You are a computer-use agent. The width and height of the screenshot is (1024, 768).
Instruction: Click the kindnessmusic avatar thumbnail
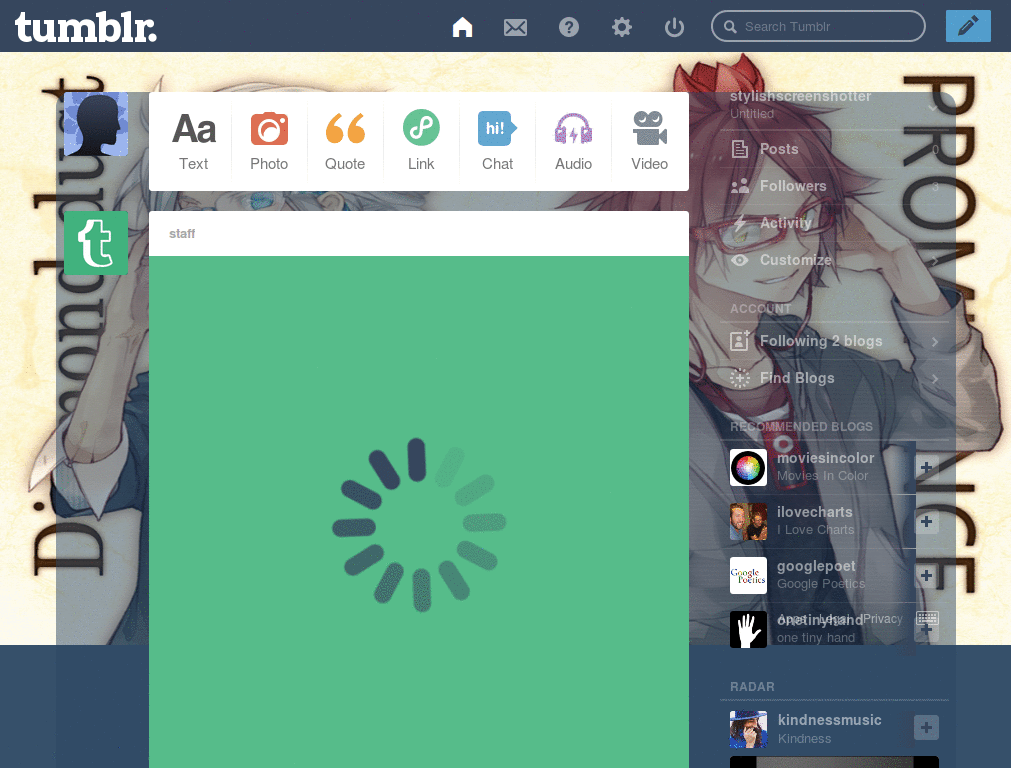coord(748,729)
